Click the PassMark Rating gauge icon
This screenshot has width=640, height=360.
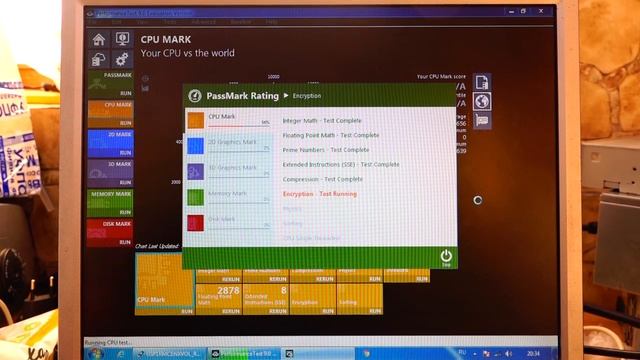tap(195, 96)
